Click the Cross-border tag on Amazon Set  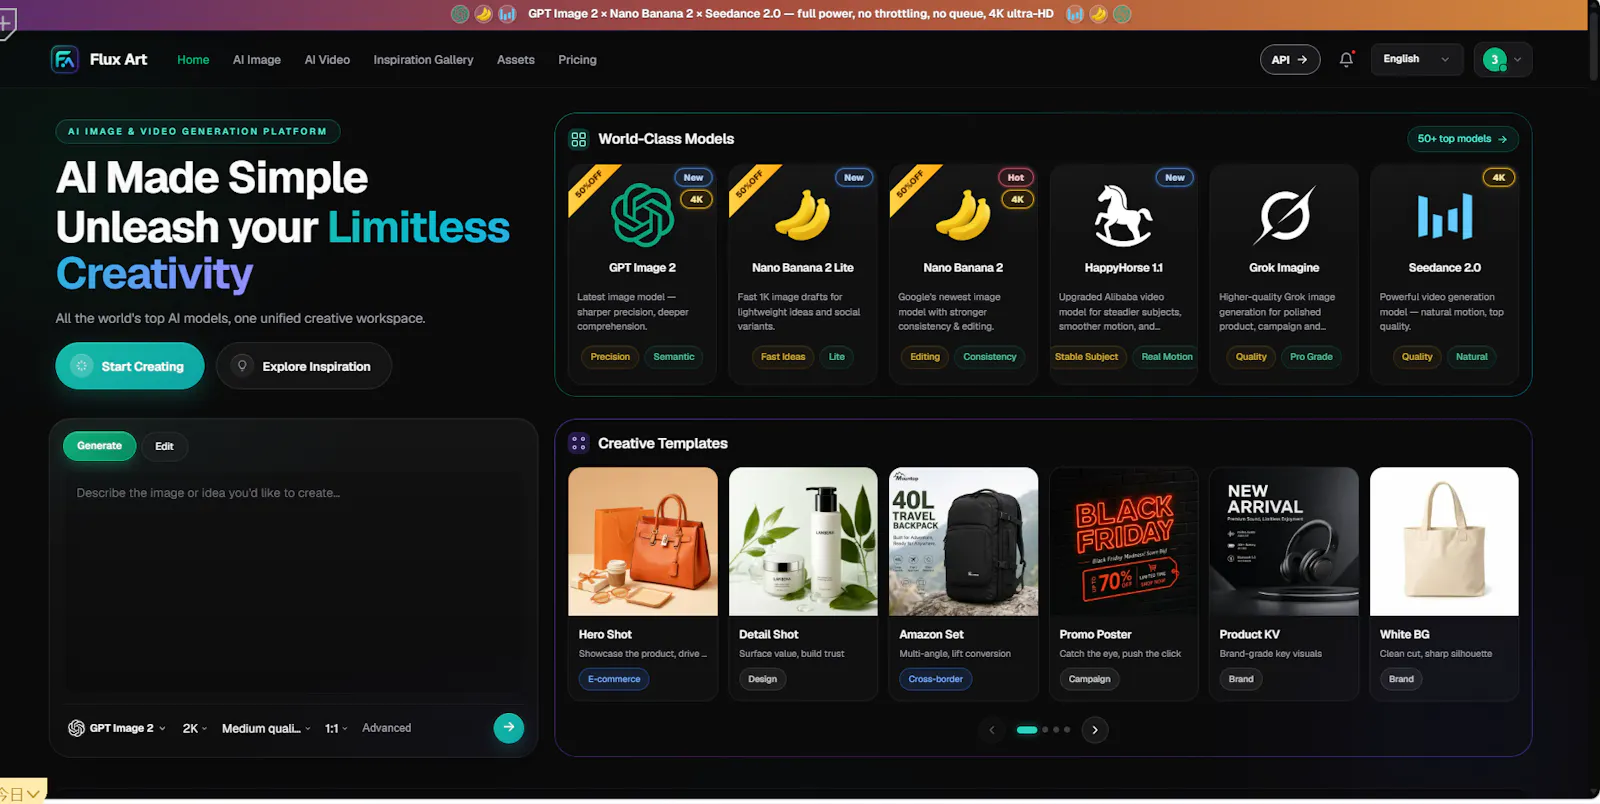click(935, 679)
